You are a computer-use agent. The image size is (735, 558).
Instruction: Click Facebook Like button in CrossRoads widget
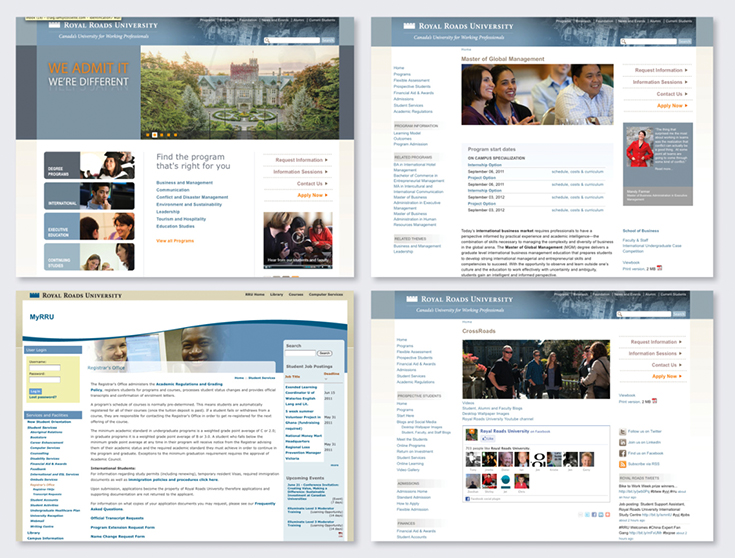click(488, 439)
